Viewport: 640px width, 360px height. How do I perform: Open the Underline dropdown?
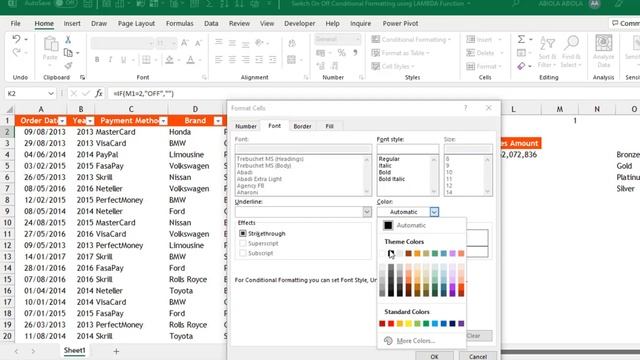367,212
